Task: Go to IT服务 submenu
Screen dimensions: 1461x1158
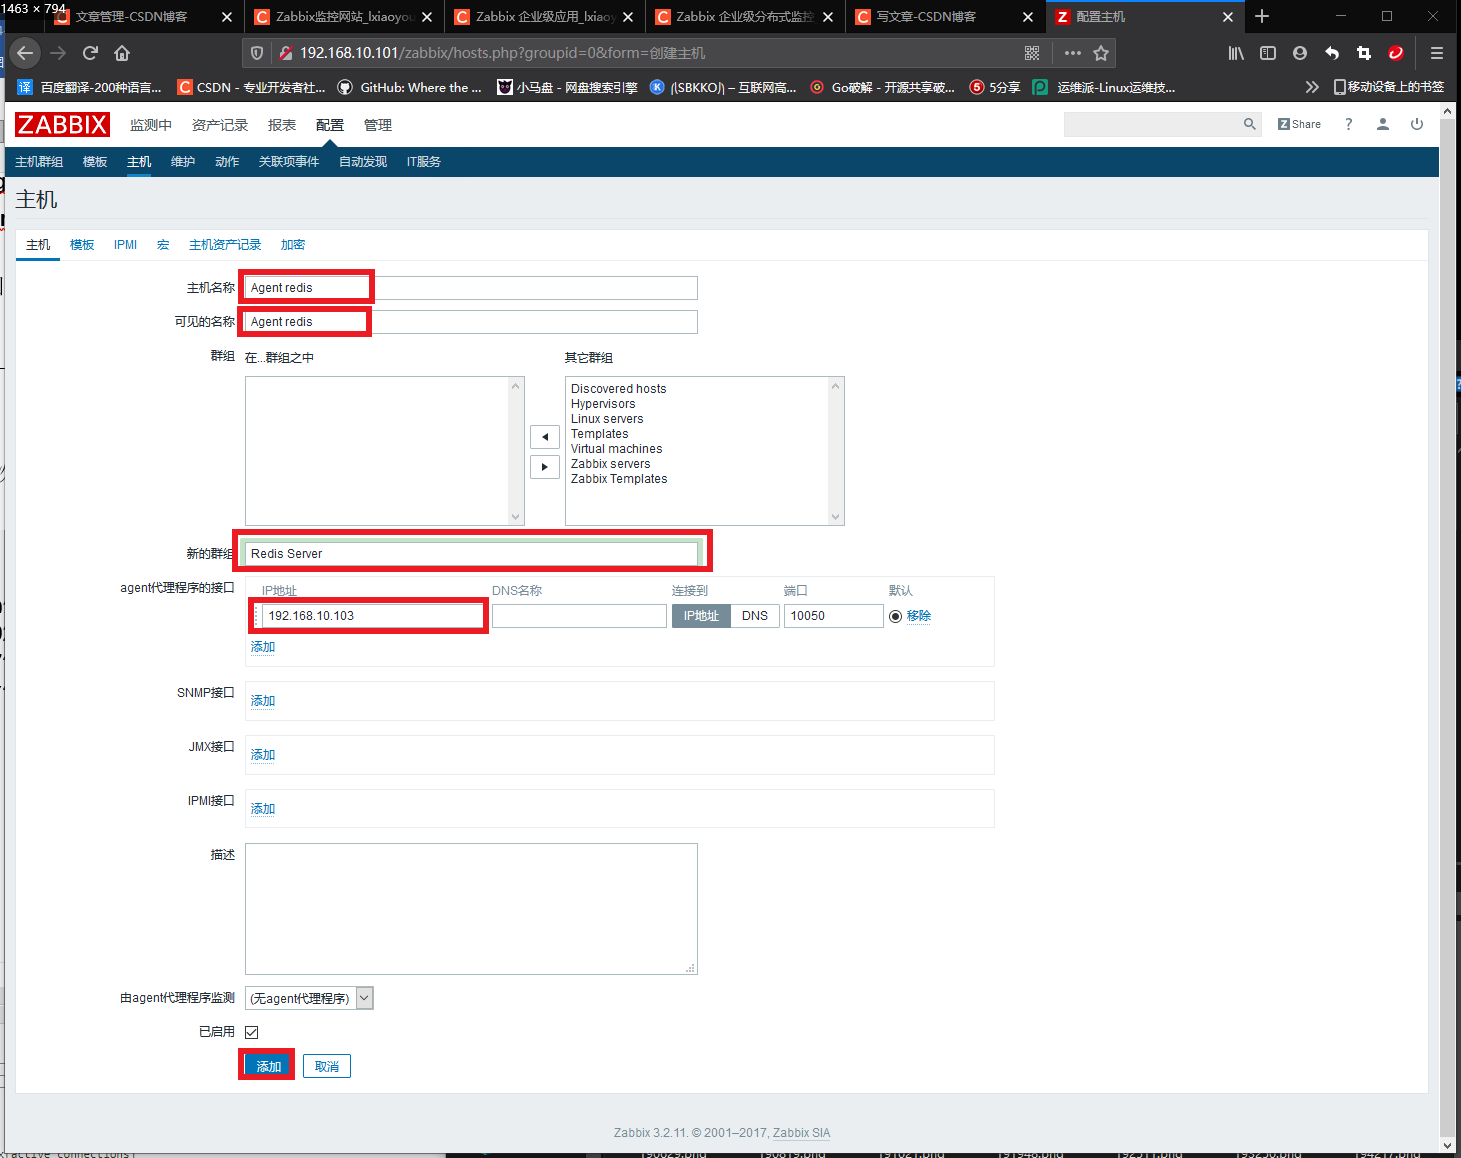Action: click(x=424, y=162)
